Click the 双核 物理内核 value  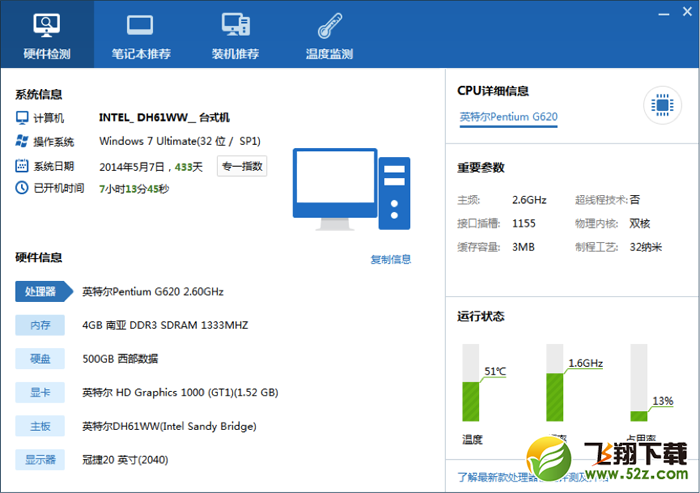(640, 223)
